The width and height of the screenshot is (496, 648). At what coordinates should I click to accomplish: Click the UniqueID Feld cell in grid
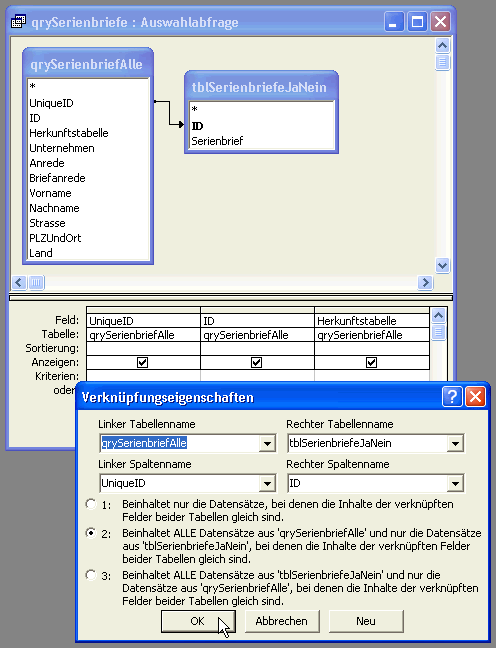143,321
